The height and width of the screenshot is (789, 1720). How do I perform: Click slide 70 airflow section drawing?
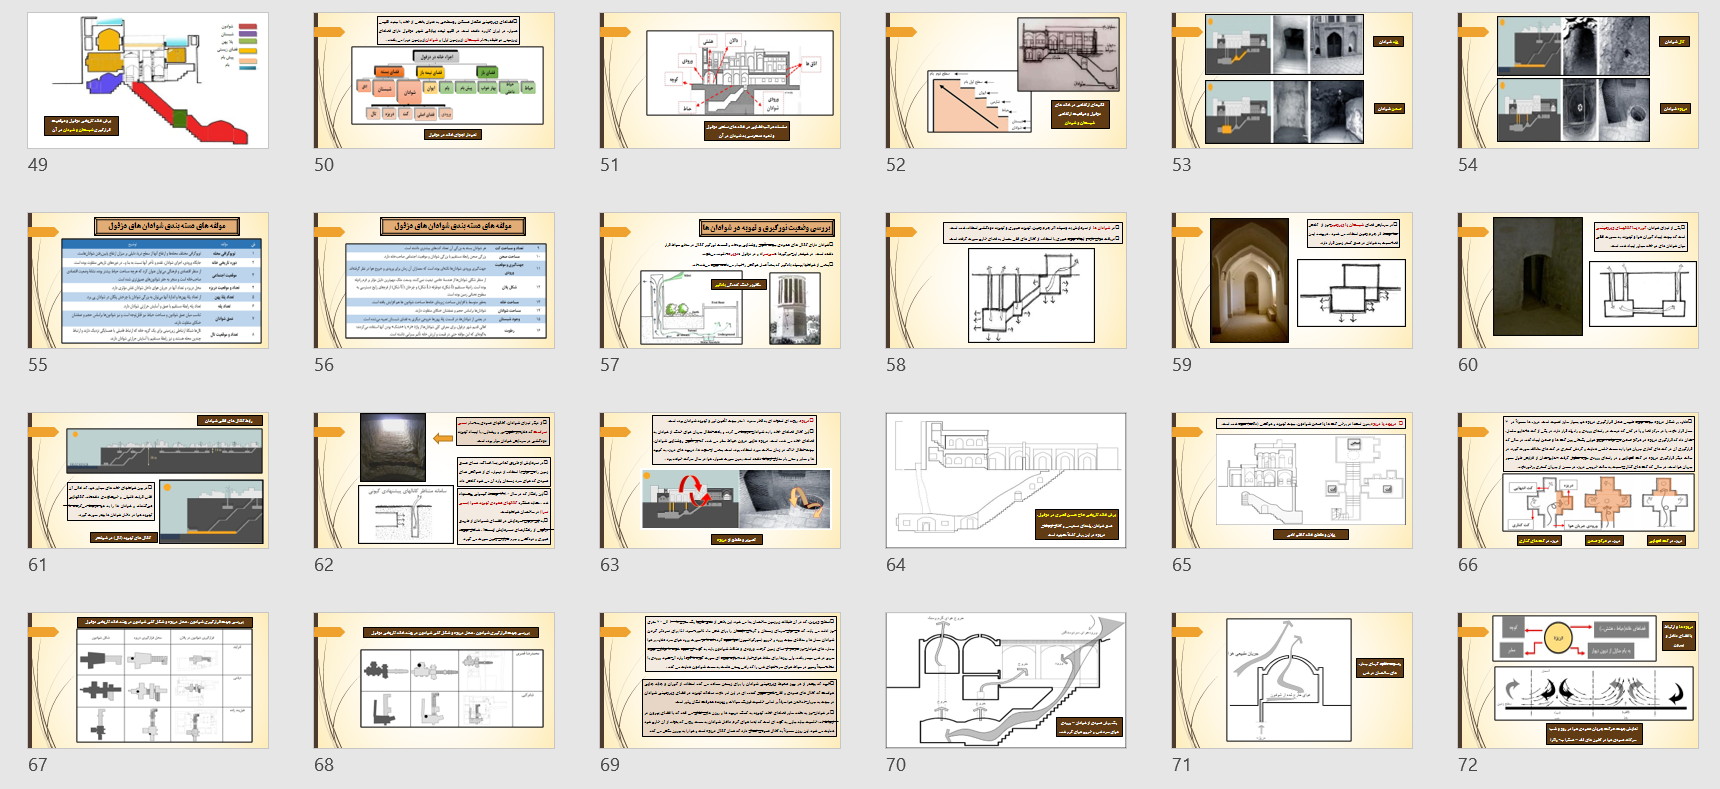click(1006, 681)
